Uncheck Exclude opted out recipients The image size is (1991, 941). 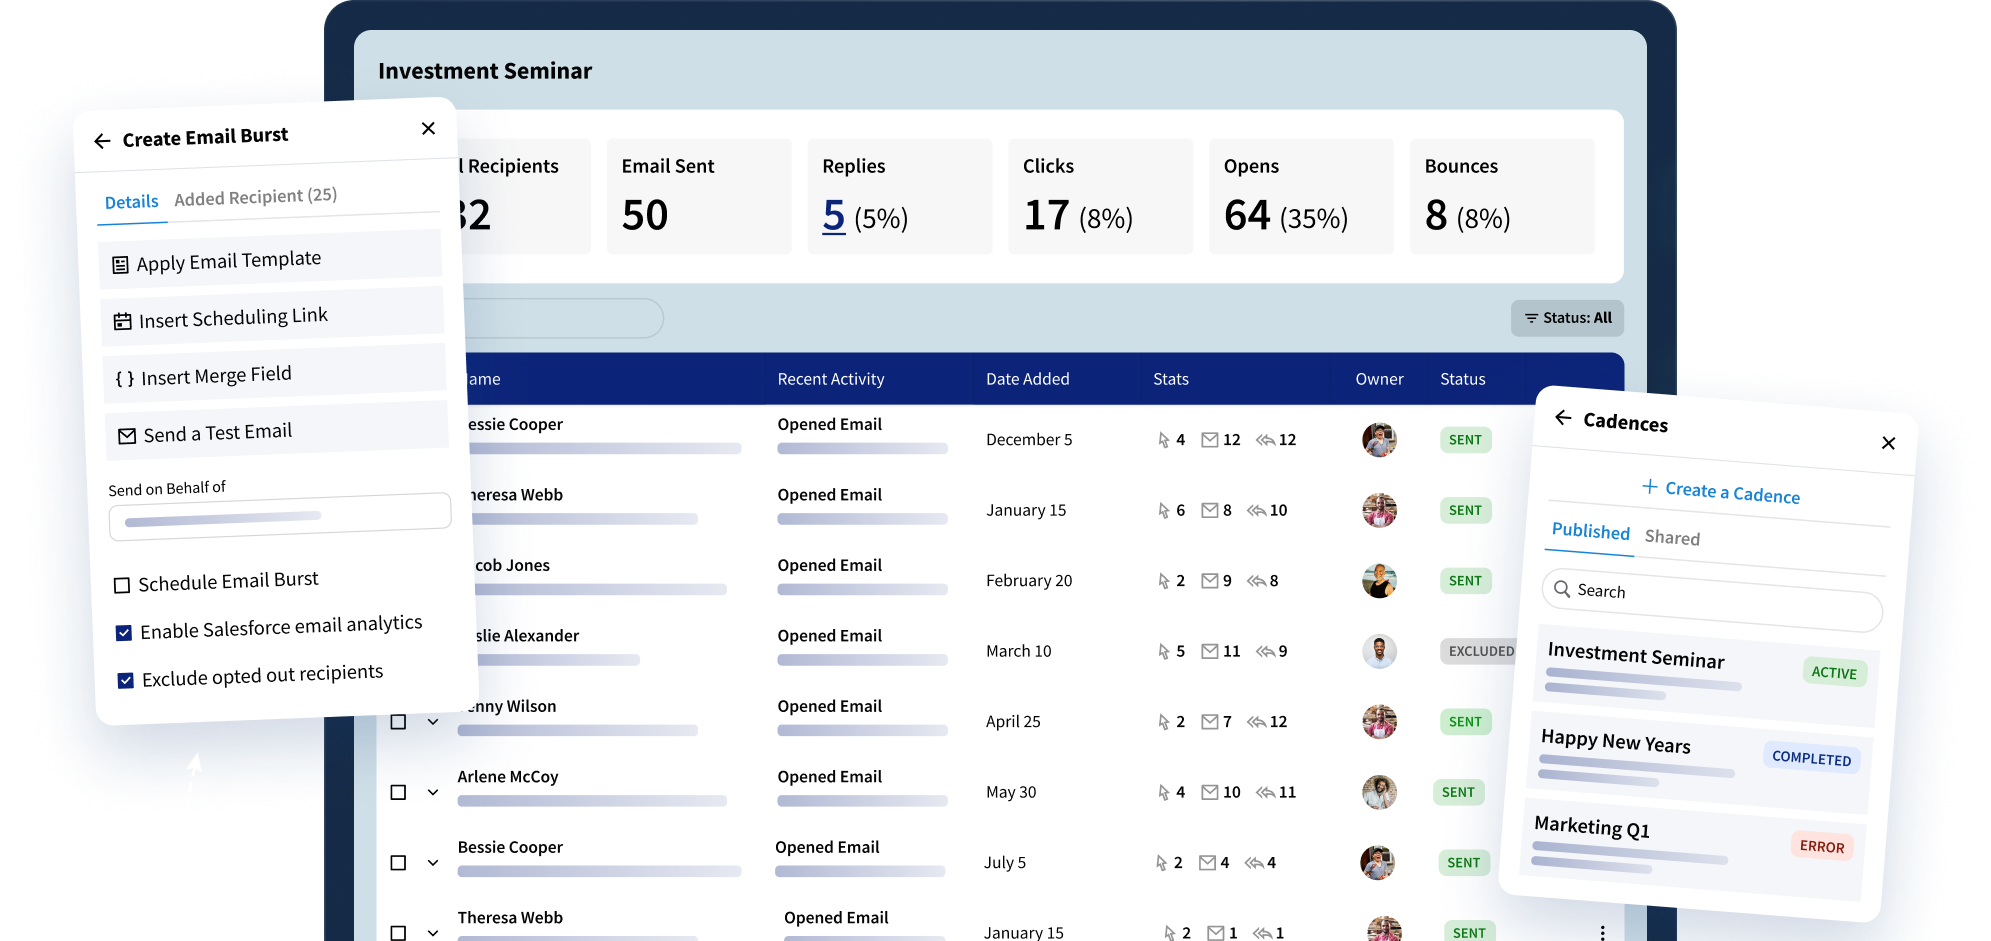(x=126, y=681)
